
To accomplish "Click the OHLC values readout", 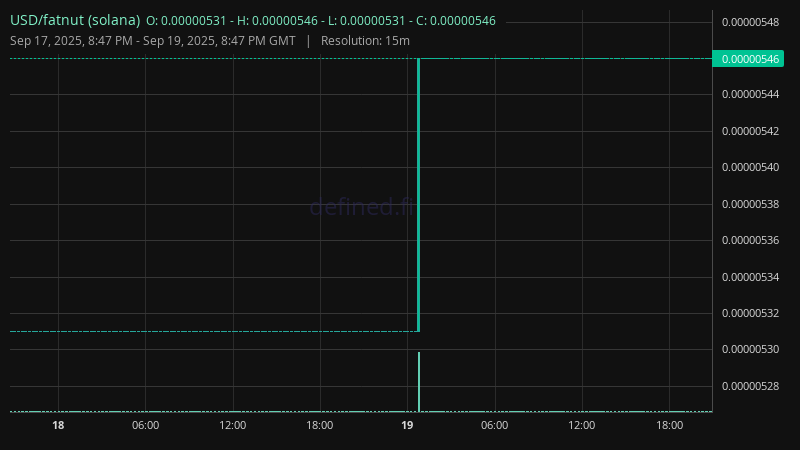I will pos(320,21).
